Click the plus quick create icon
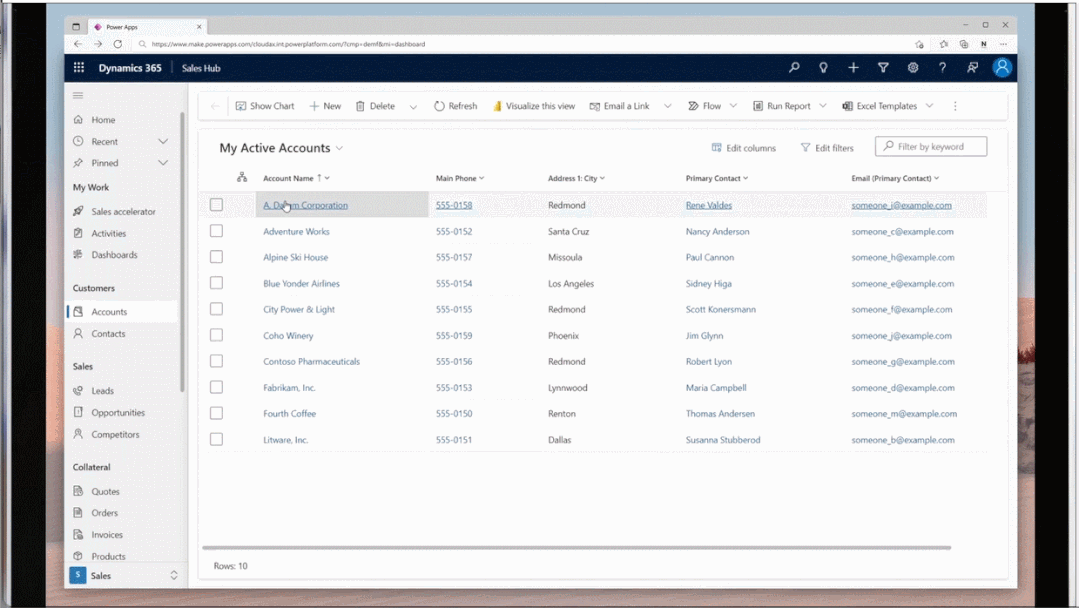The height and width of the screenshot is (608, 1079). [853, 67]
